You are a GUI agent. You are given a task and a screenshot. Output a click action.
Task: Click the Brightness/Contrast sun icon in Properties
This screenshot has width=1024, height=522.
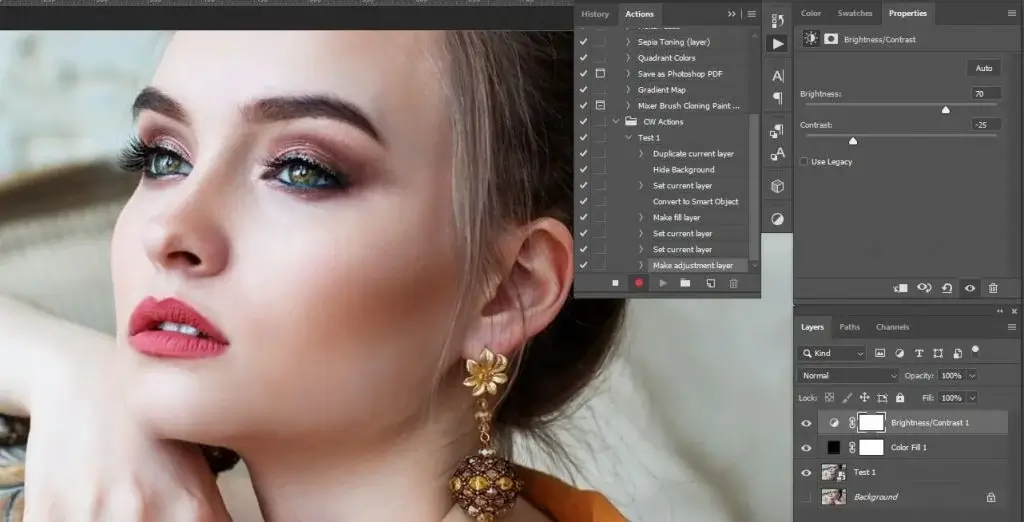pyautogui.click(x=810, y=39)
